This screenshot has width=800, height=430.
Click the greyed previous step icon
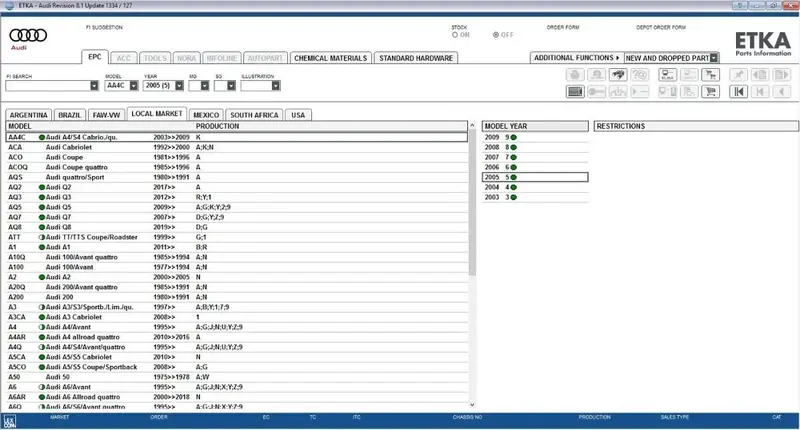[x=760, y=92]
